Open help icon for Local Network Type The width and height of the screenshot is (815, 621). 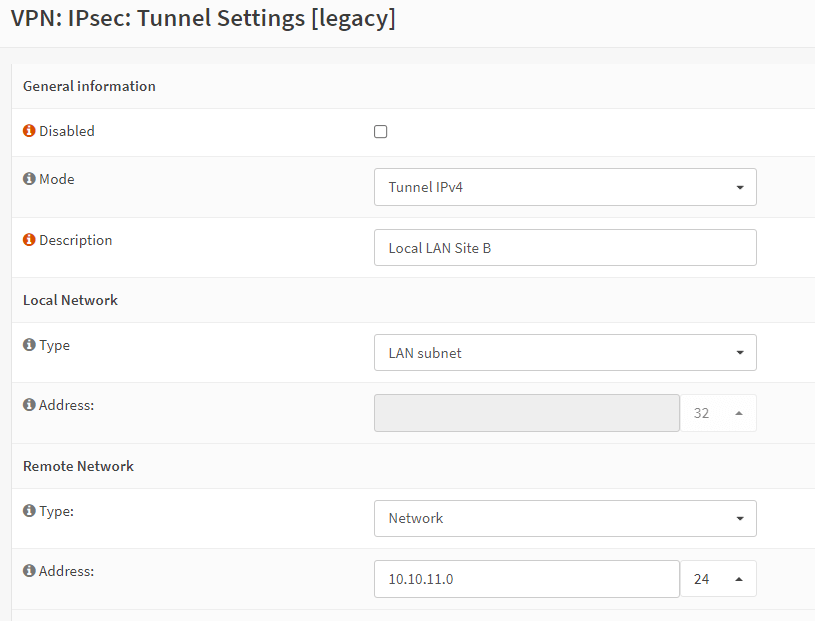(30, 345)
